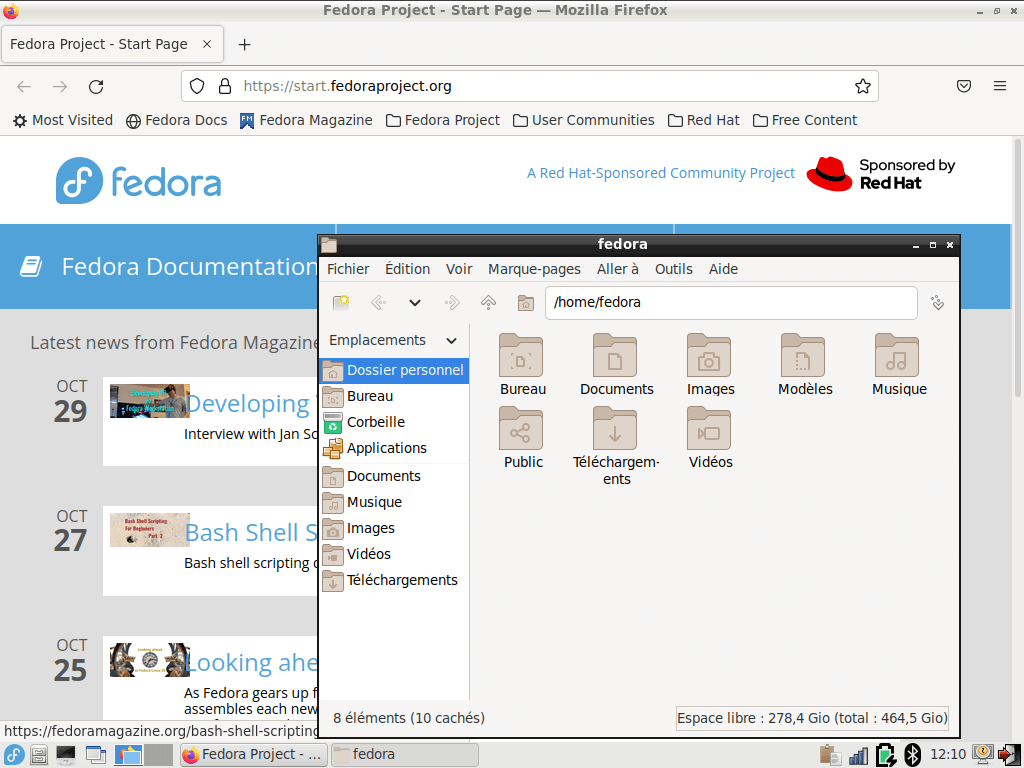This screenshot has height=768, width=1024.
Task: Open Applications in the sidebar
Action: click(x=394, y=449)
